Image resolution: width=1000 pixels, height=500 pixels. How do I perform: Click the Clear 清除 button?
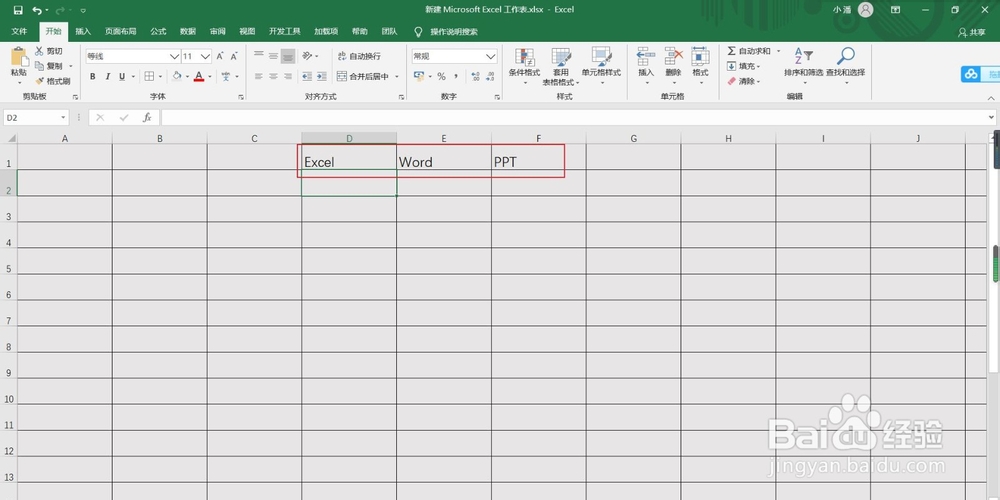(744, 81)
